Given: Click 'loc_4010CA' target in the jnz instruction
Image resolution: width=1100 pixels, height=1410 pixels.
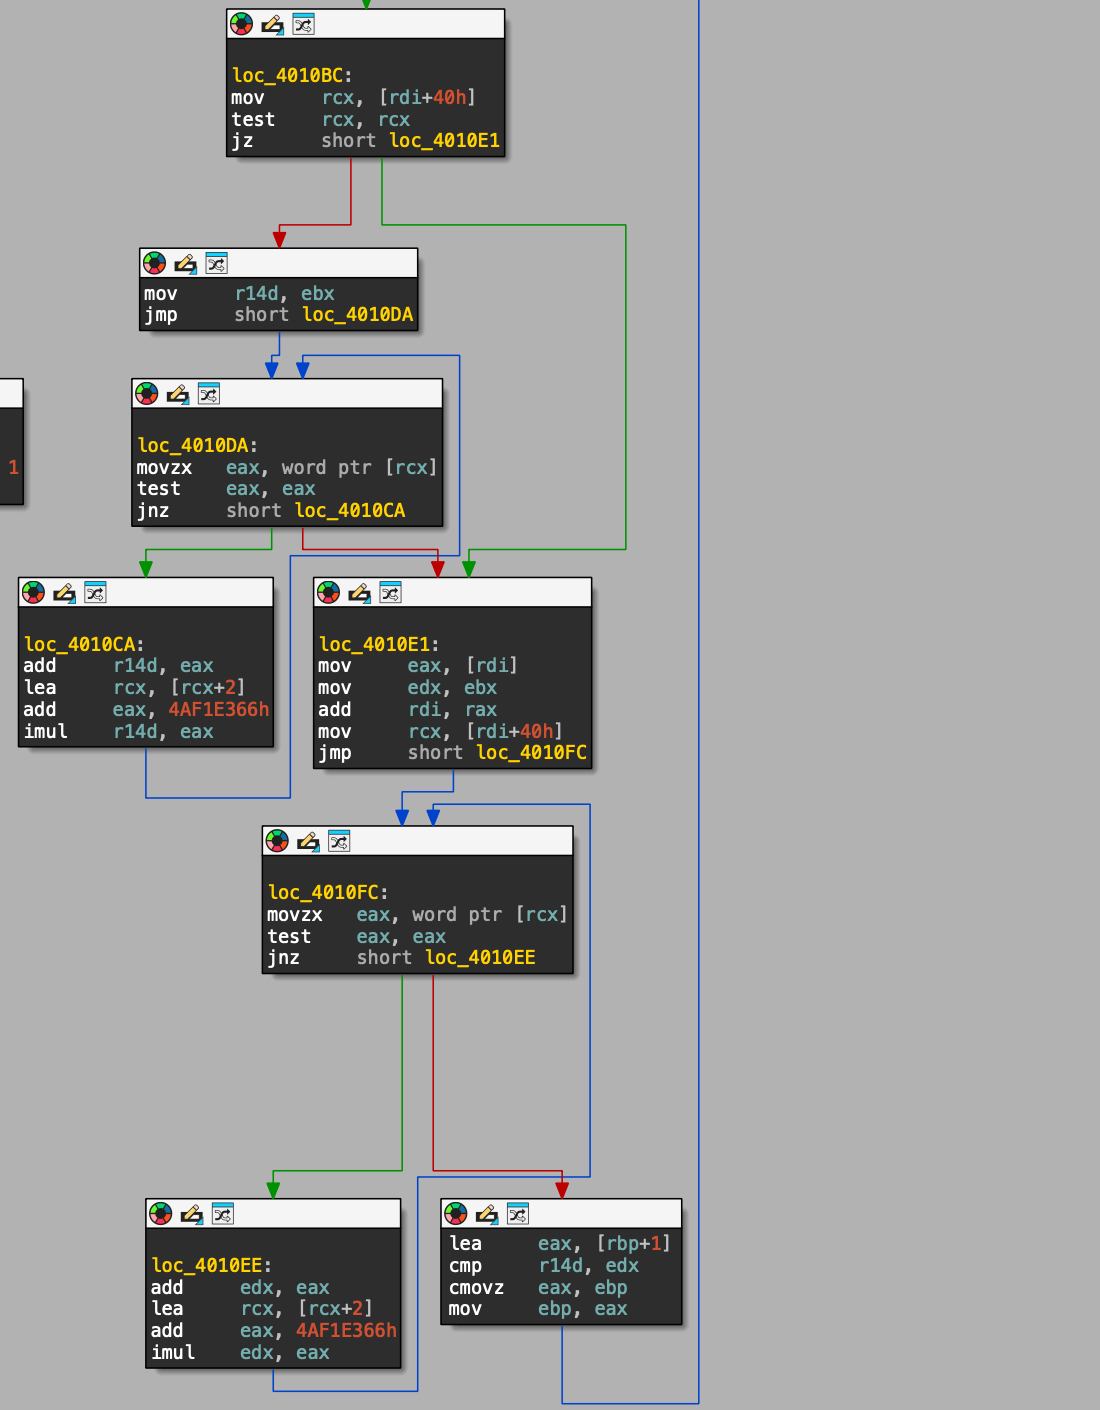Looking at the screenshot, I should [350, 511].
